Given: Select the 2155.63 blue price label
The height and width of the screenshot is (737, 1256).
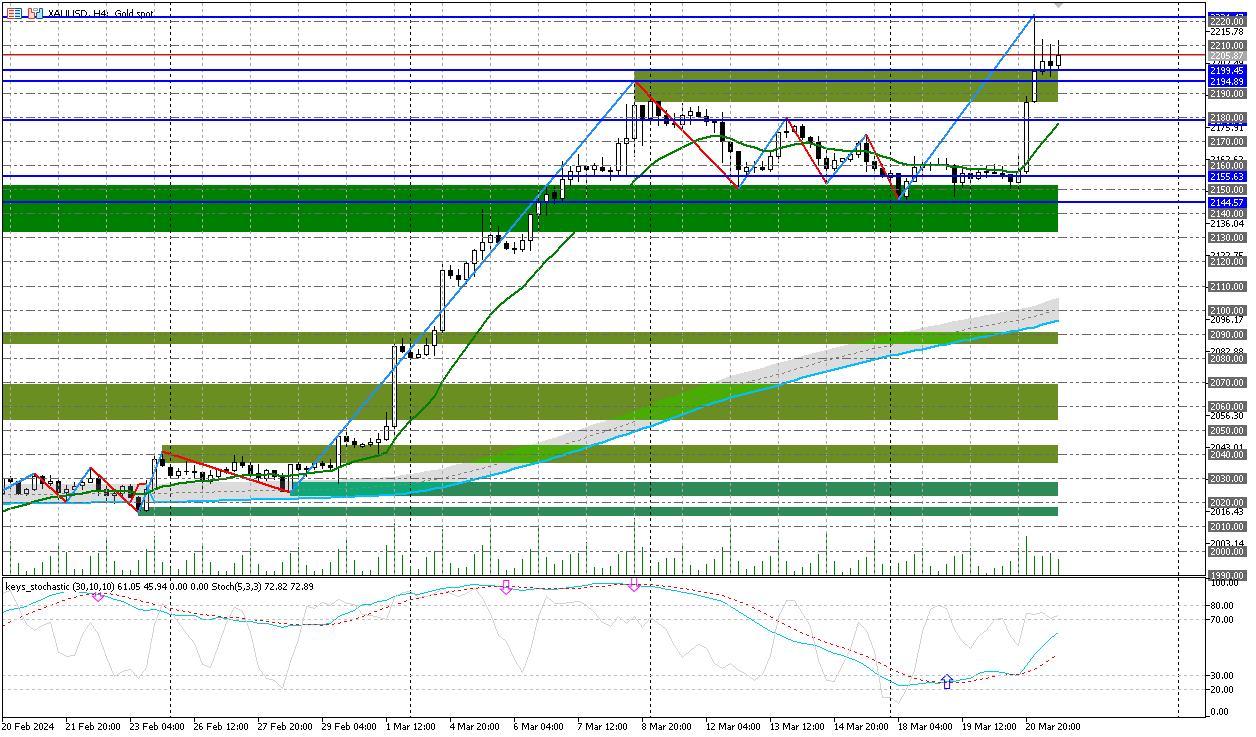Looking at the screenshot, I should coord(1226,177).
